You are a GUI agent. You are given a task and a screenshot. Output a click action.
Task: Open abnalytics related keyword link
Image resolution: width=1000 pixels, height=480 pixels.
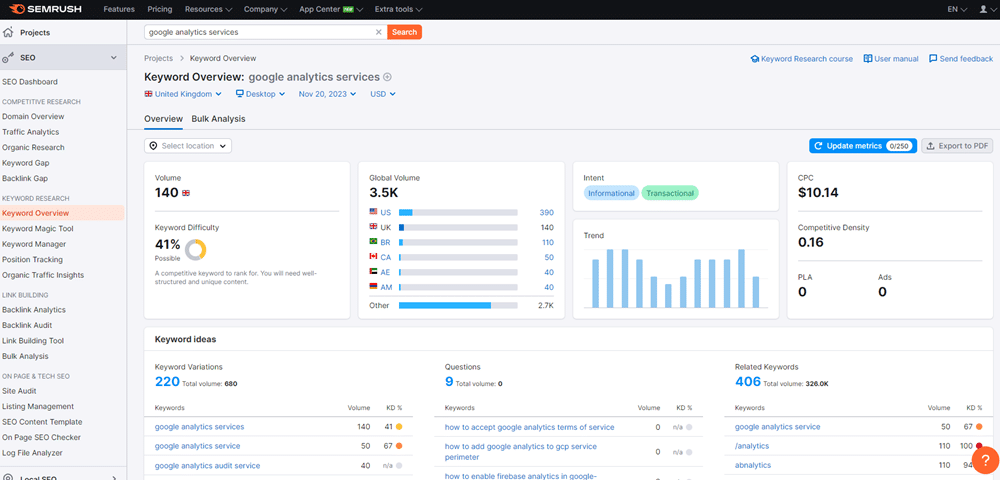click(753, 465)
